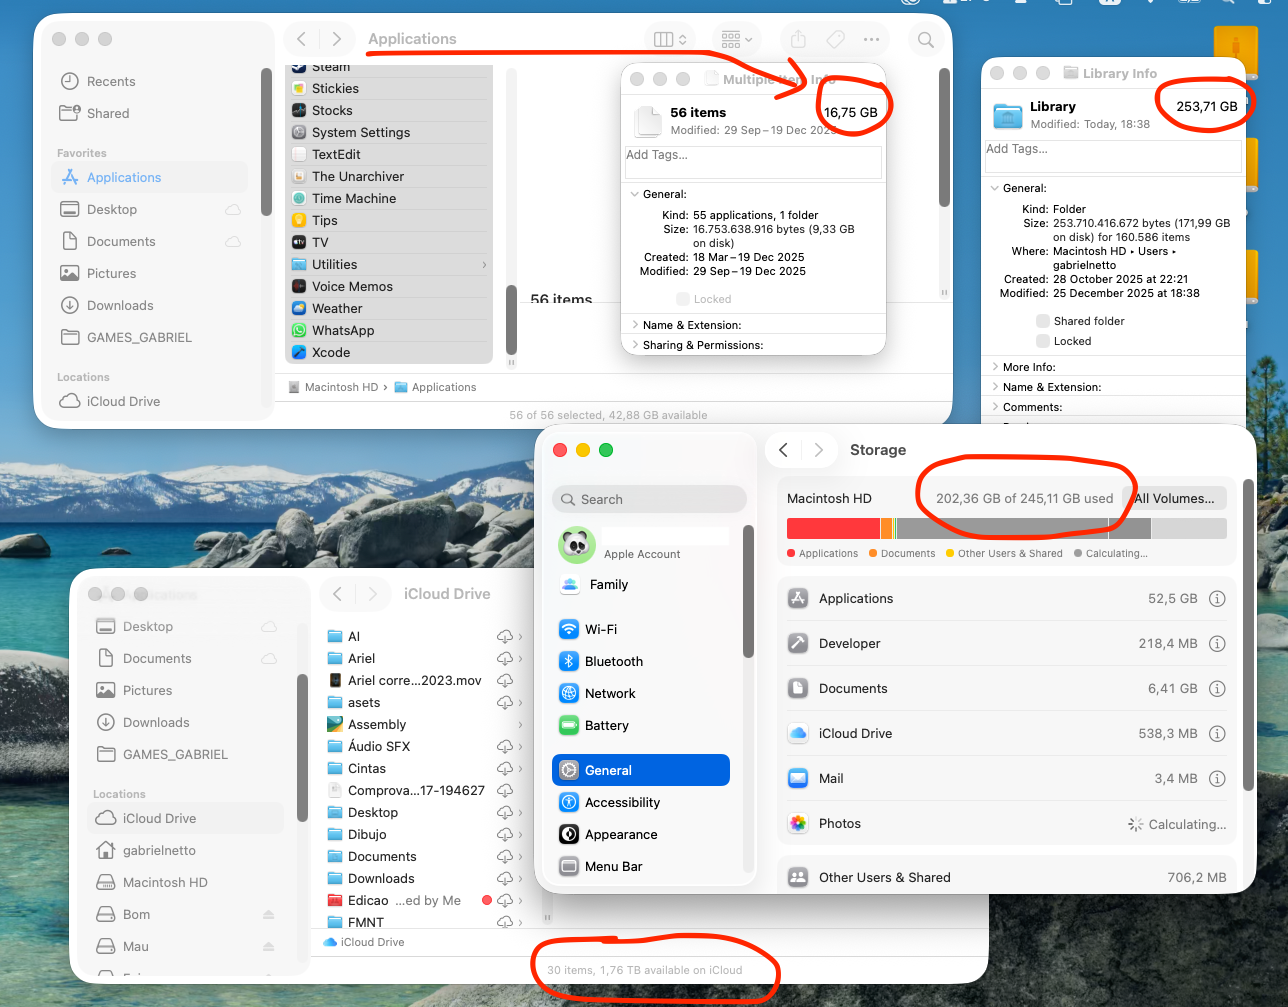This screenshot has height=1007, width=1288.
Task: Click the cloud download icon beside the Ariel folder
Action: (505, 659)
